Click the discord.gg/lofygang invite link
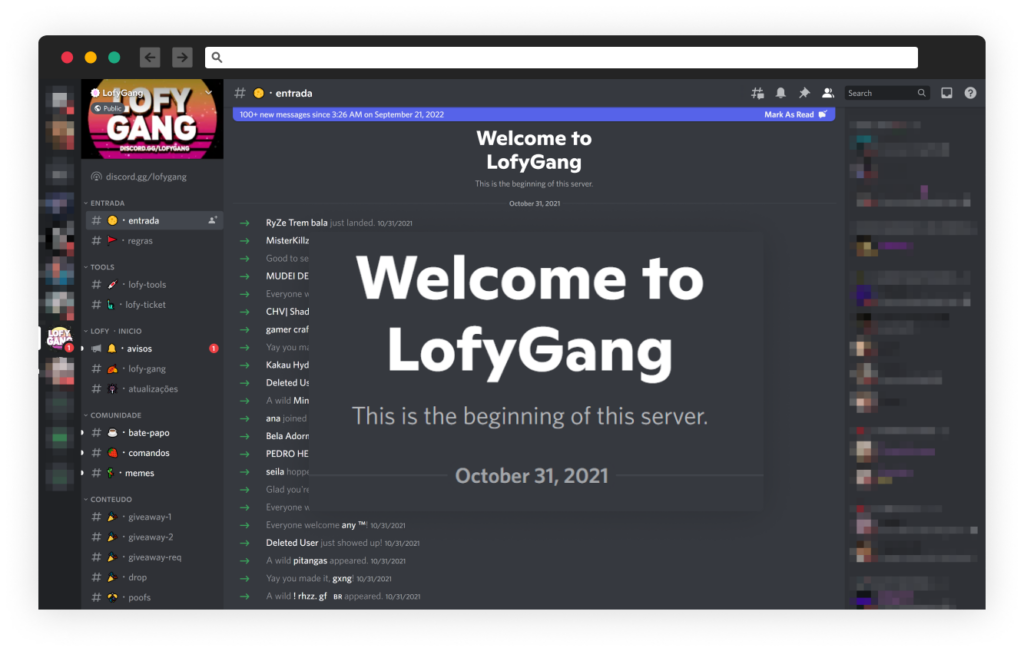The width and height of the screenshot is (1024, 651). tap(146, 177)
